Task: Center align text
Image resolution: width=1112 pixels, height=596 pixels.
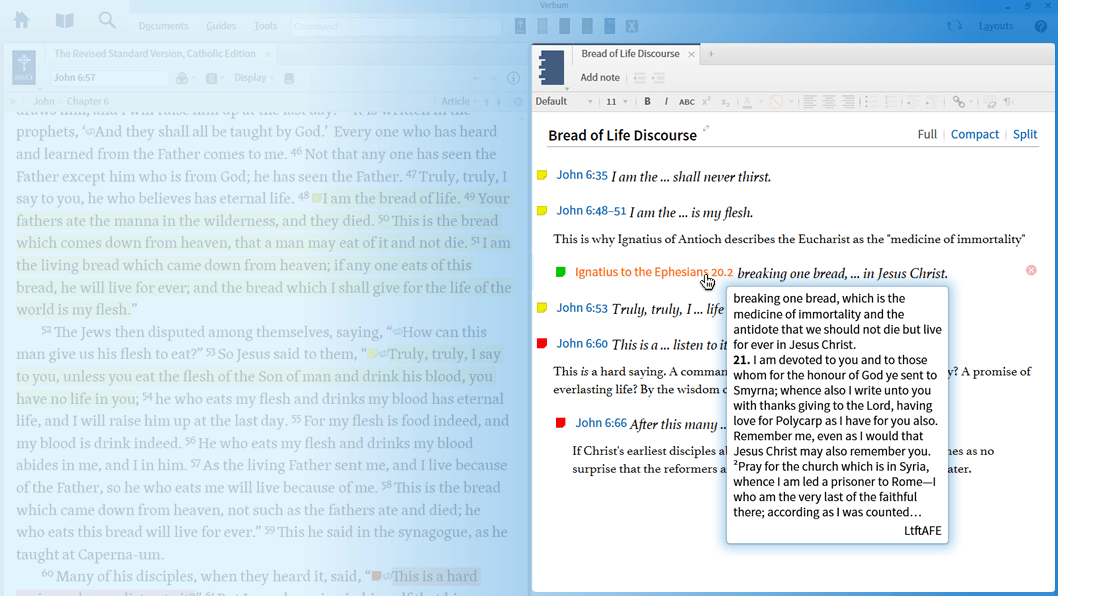Action: click(x=829, y=102)
